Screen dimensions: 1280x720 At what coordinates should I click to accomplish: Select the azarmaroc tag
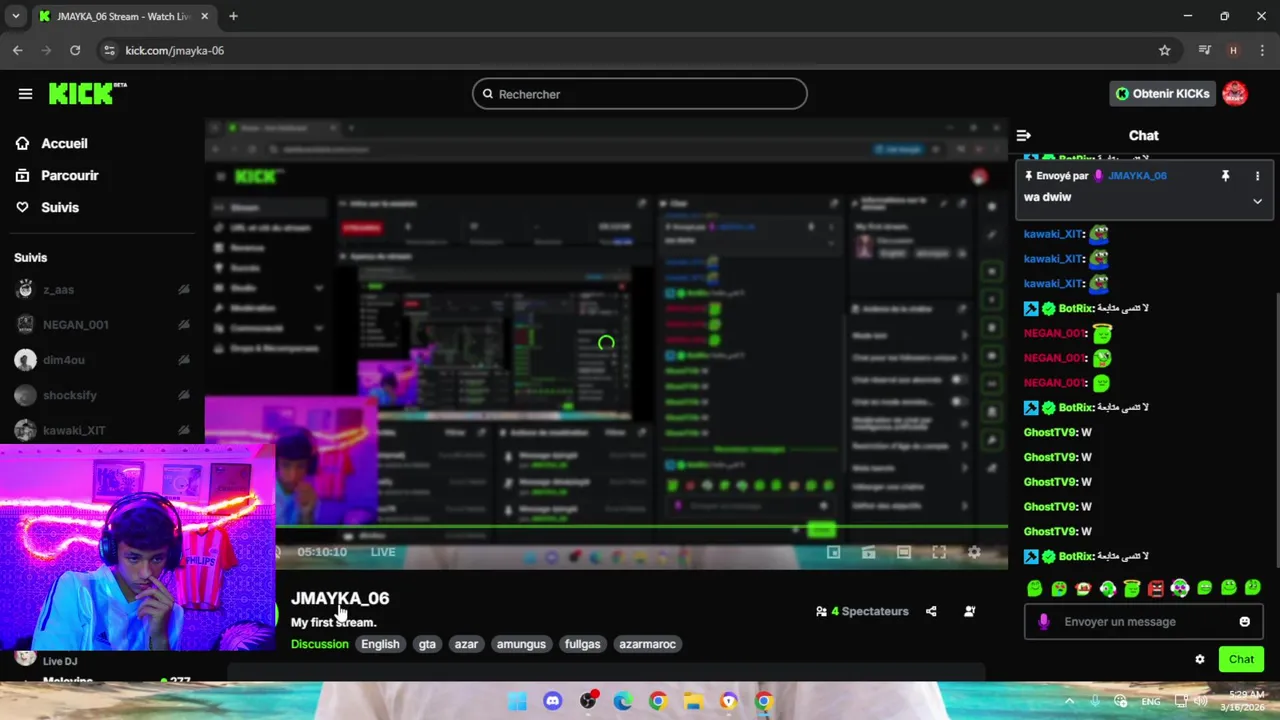(x=647, y=644)
